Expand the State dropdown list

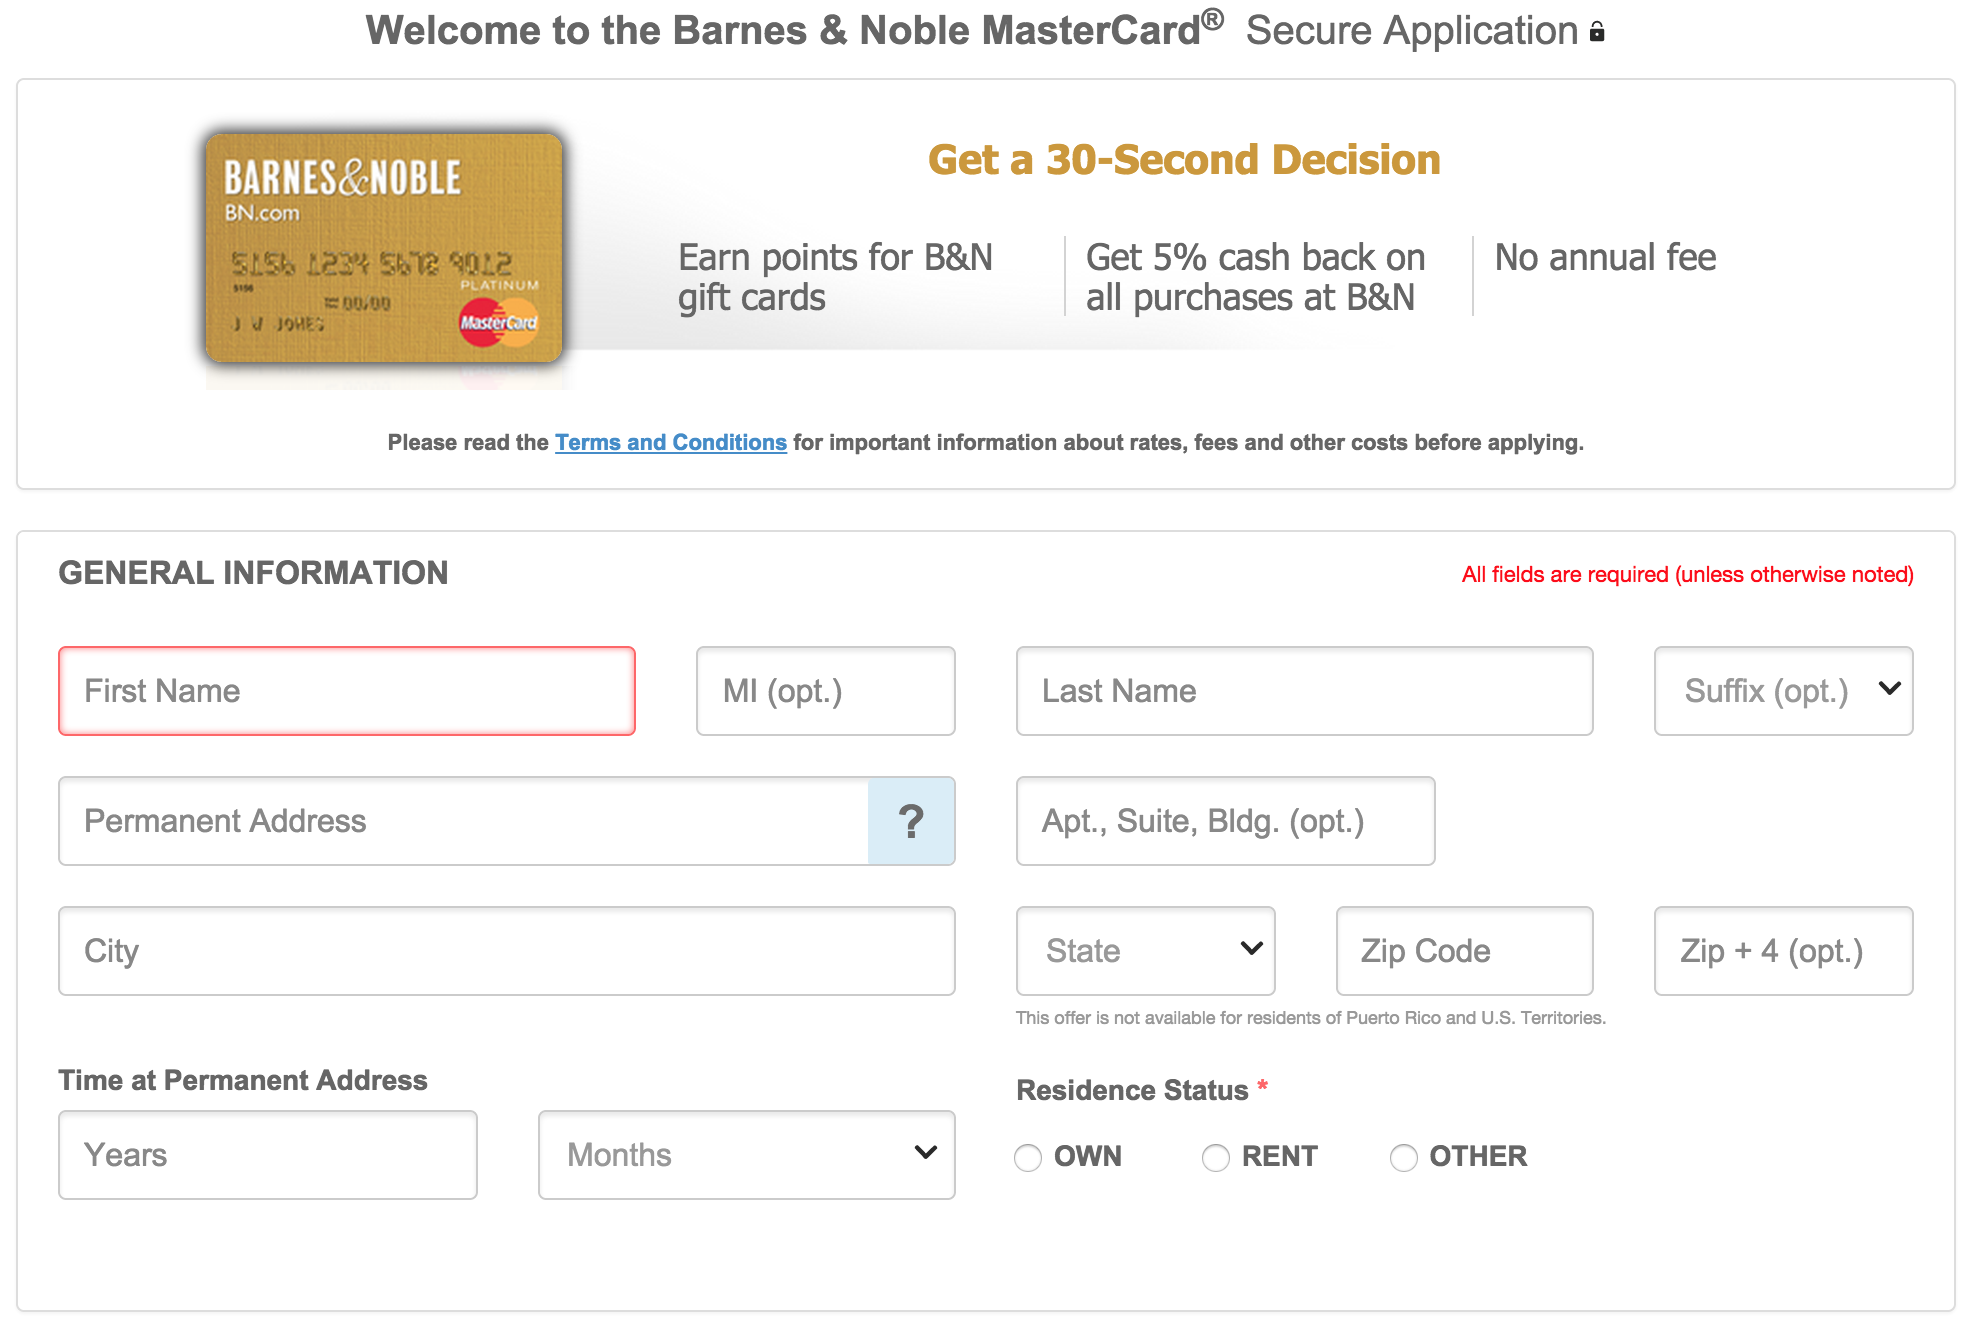pos(1145,951)
